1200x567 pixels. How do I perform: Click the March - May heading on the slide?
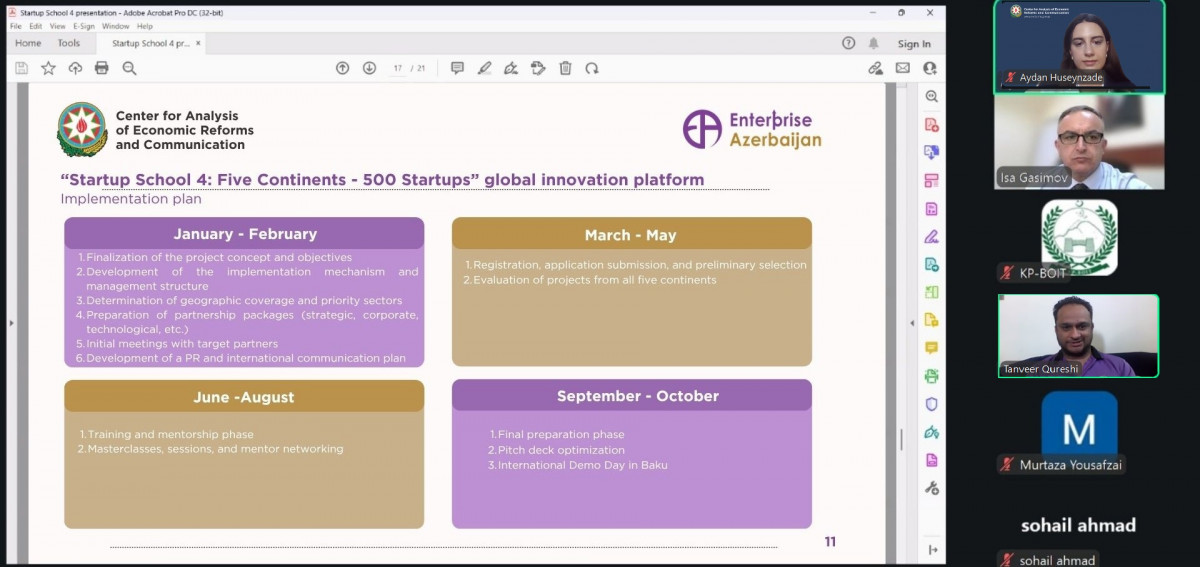click(631, 235)
